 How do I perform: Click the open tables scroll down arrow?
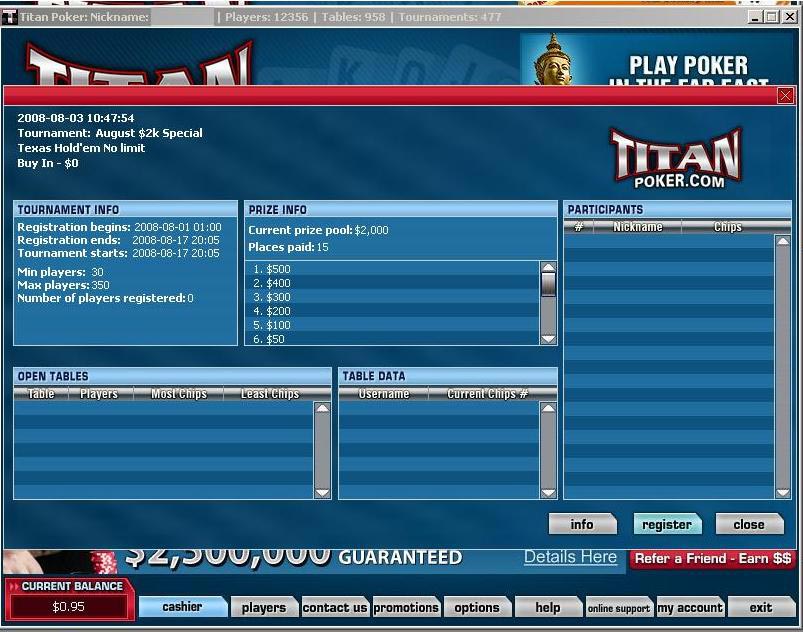(x=323, y=493)
